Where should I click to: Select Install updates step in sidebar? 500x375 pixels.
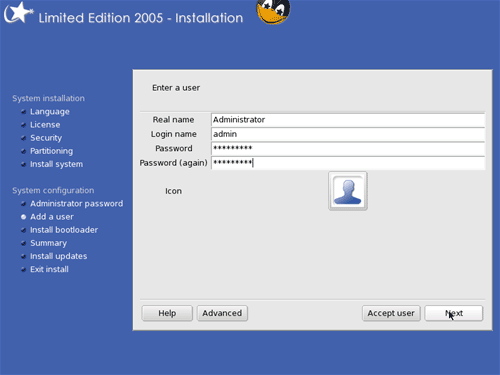59,256
